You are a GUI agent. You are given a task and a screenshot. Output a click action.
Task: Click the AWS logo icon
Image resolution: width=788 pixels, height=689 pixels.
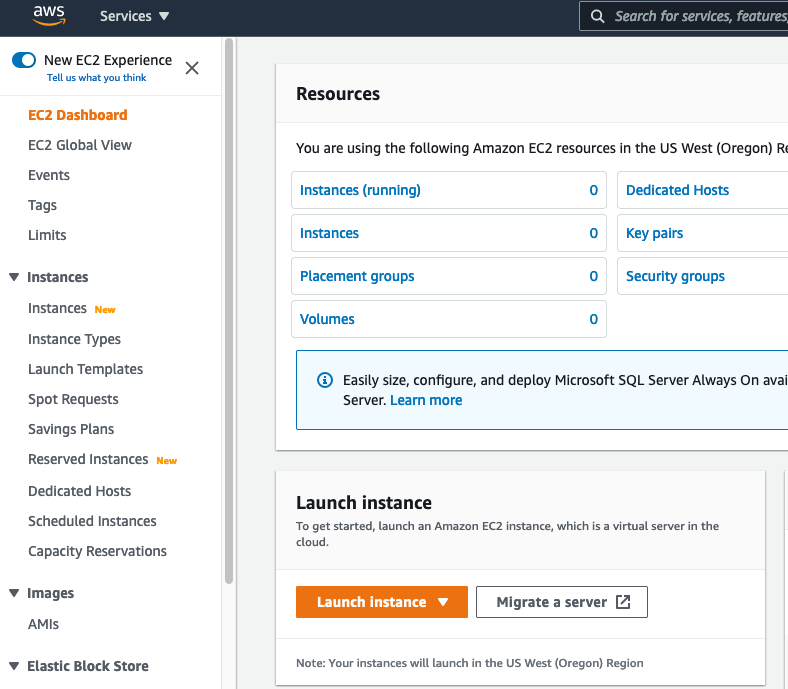[48, 16]
